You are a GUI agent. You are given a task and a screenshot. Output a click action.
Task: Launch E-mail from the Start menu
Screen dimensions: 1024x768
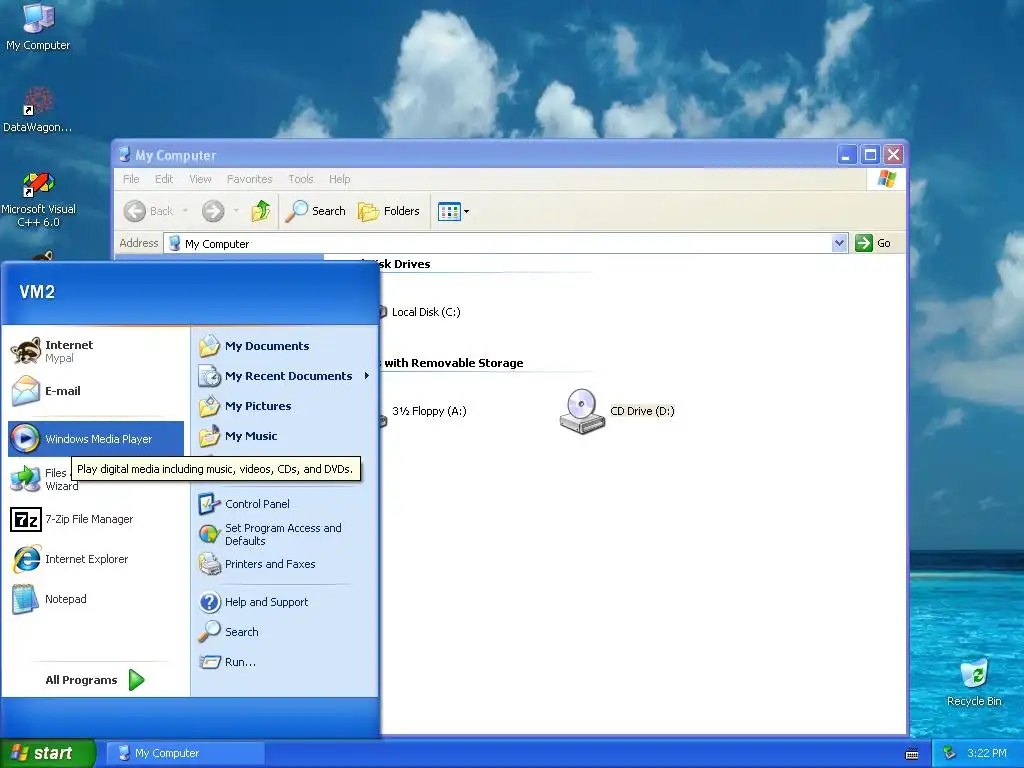tap(96, 391)
